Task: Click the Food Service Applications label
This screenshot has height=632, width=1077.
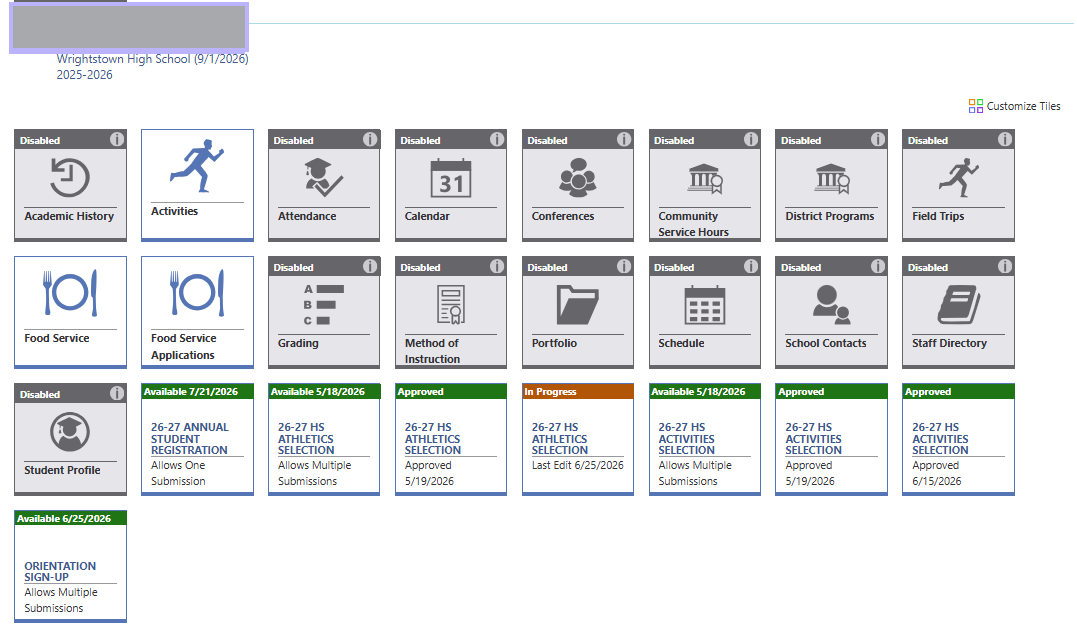Action: [x=183, y=346]
